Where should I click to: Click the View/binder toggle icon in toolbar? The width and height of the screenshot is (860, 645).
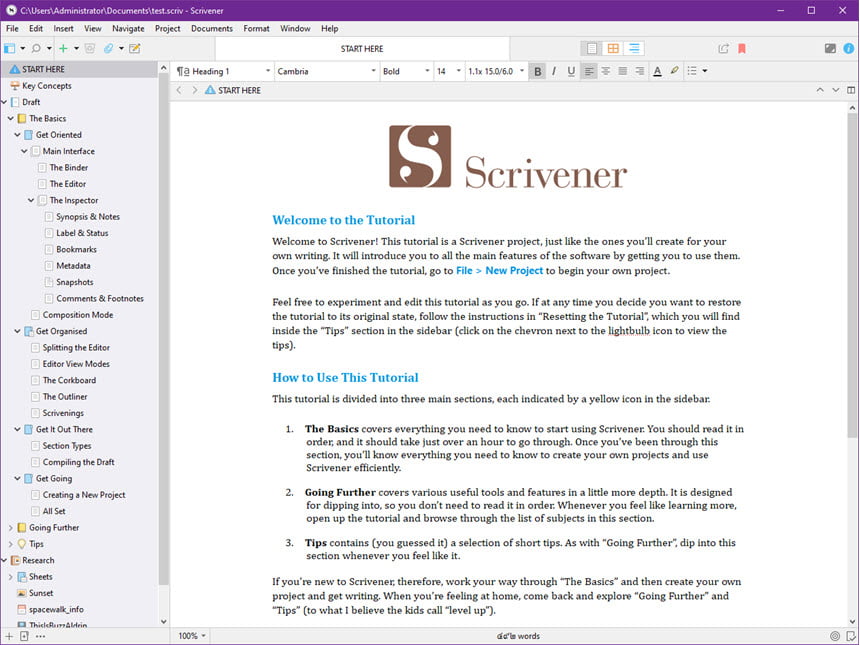pyautogui.click(x=10, y=49)
